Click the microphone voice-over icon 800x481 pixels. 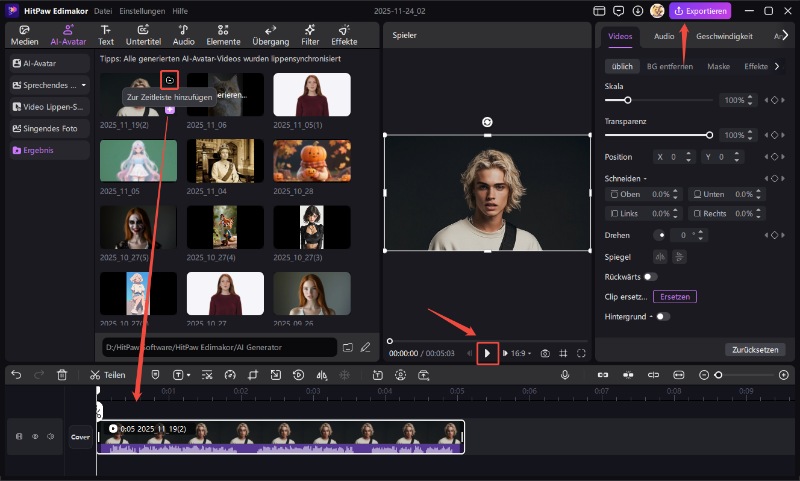click(565, 375)
